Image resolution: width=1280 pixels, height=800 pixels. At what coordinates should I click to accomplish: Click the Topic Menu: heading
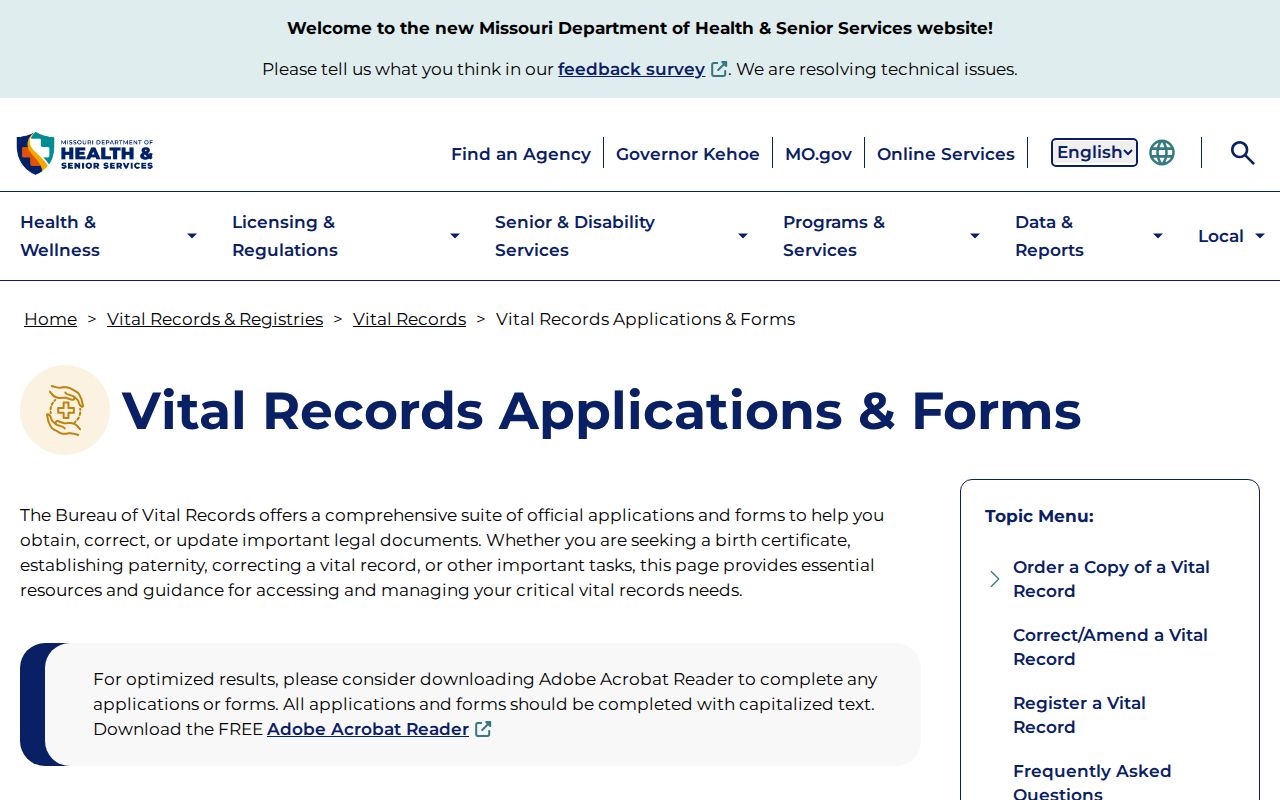[x=1039, y=516]
